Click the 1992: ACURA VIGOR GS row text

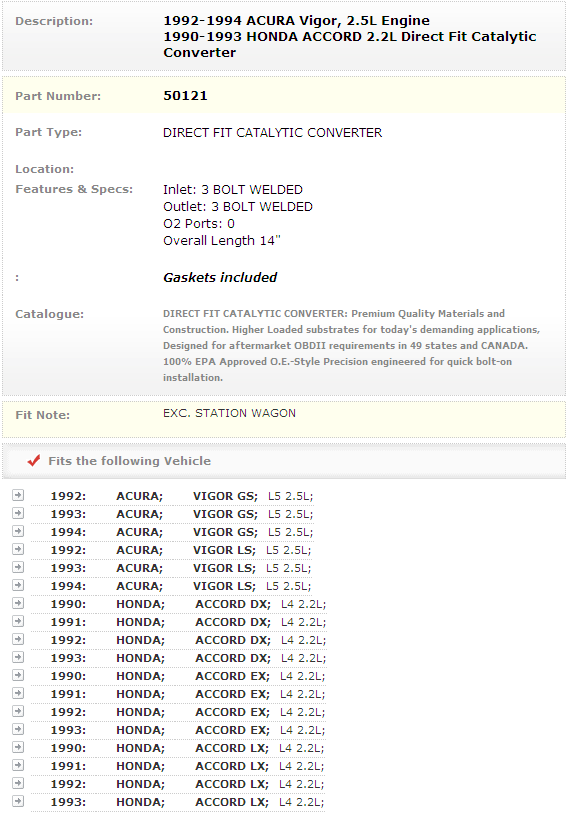(x=181, y=496)
